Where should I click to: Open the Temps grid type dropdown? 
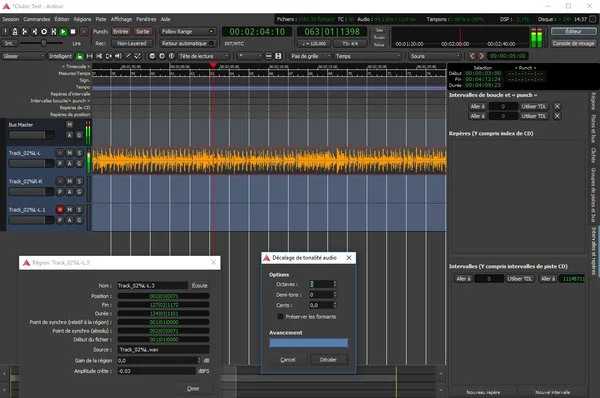click(368, 56)
